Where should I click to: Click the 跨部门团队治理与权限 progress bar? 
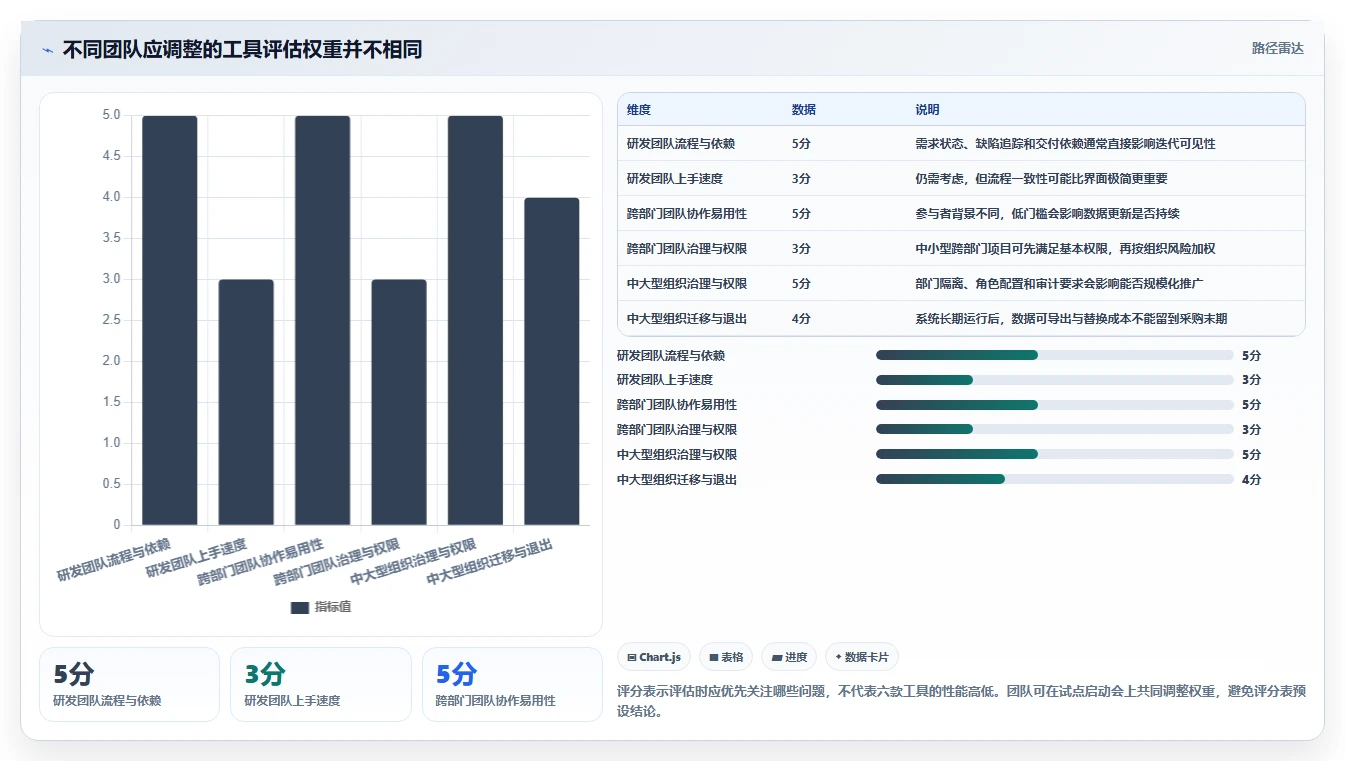[1055, 430]
